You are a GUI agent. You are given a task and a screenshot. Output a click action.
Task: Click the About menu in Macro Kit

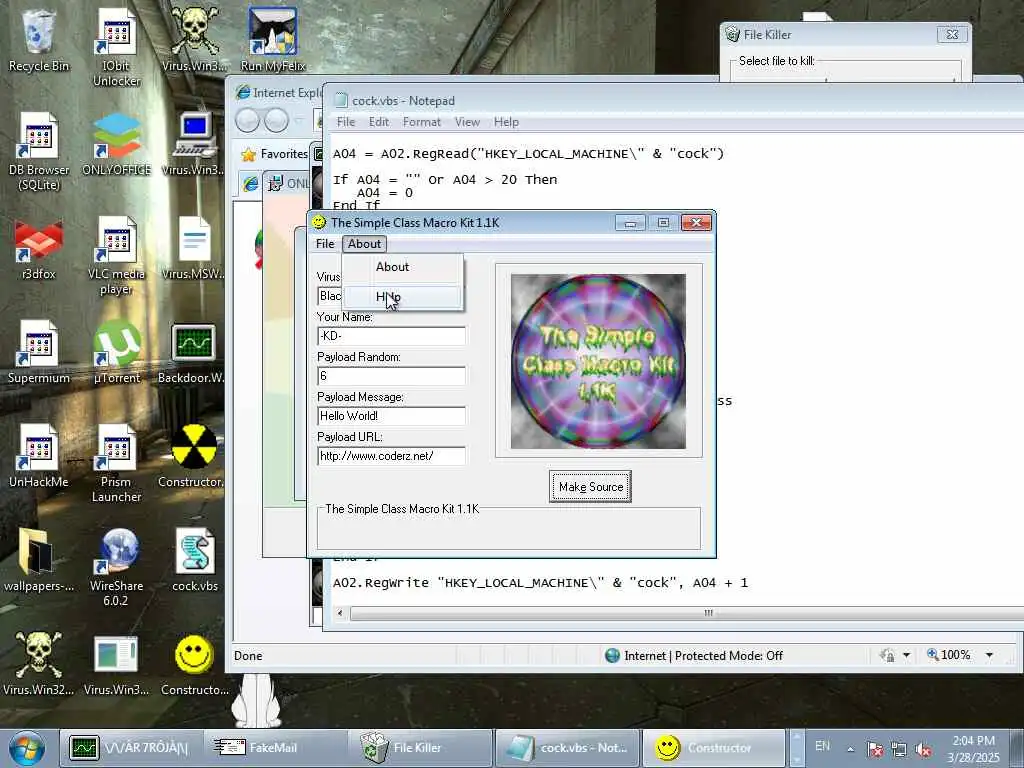[364, 244]
